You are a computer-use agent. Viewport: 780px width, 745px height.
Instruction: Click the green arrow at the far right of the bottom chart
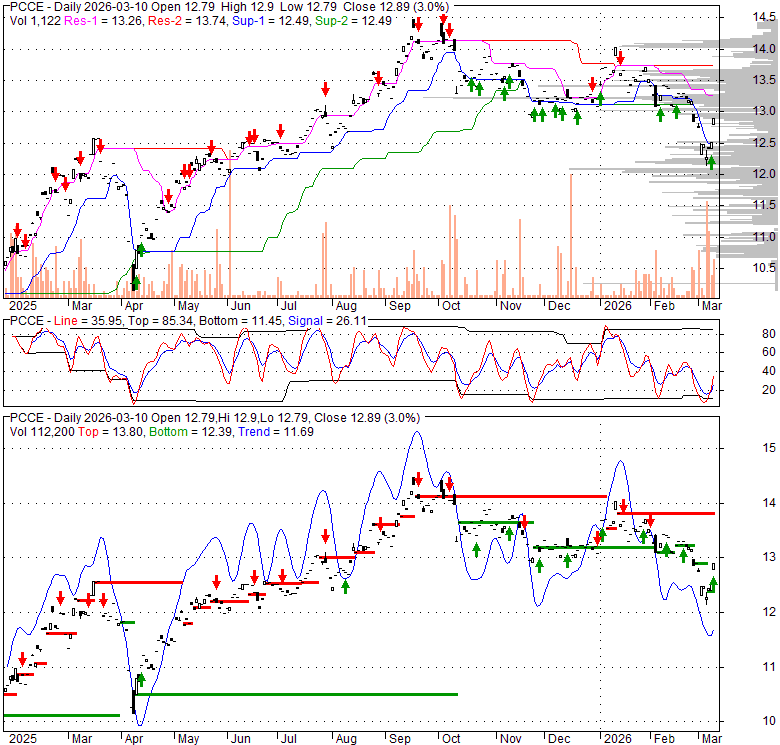point(714,583)
